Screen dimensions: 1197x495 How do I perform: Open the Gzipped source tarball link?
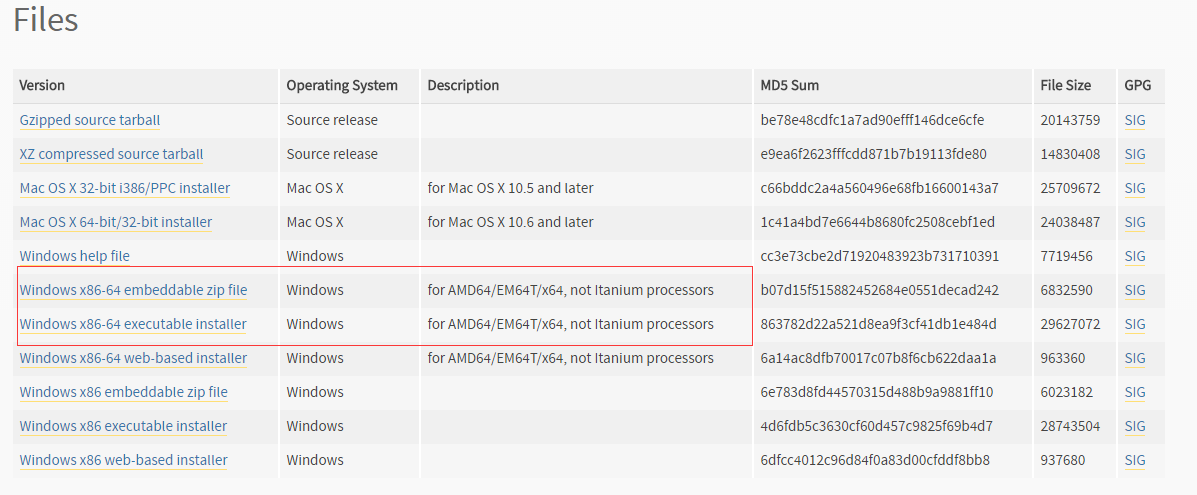[x=89, y=120]
